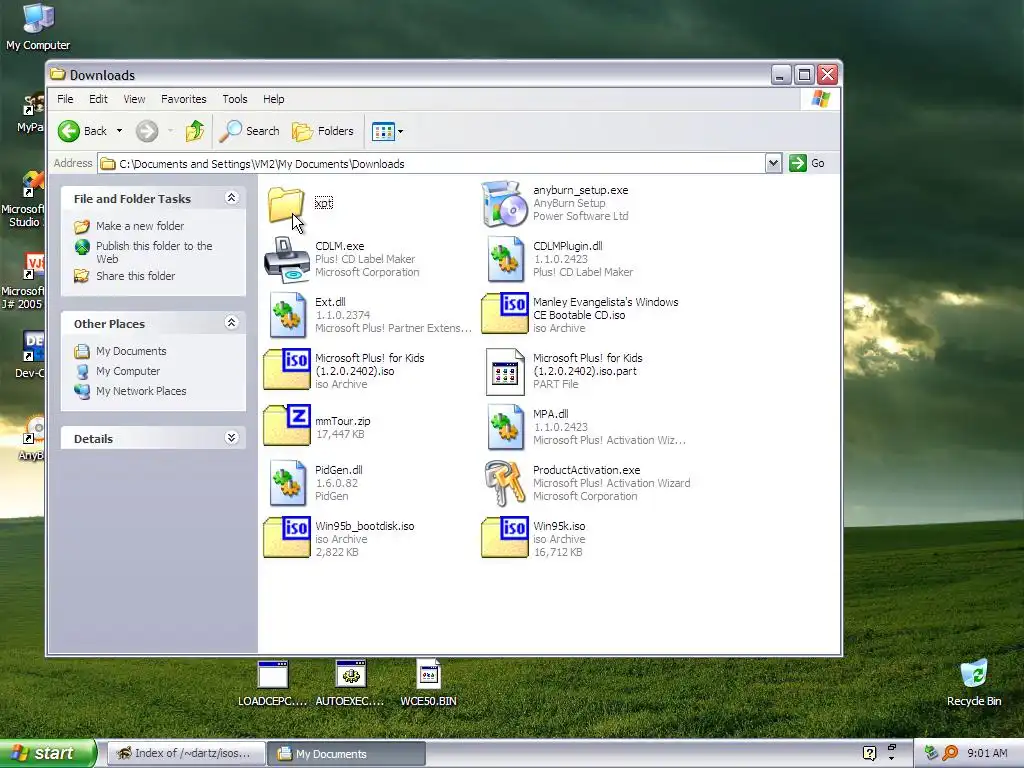
Task: Click the Forward navigation arrow
Action: (x=147, y=131)
